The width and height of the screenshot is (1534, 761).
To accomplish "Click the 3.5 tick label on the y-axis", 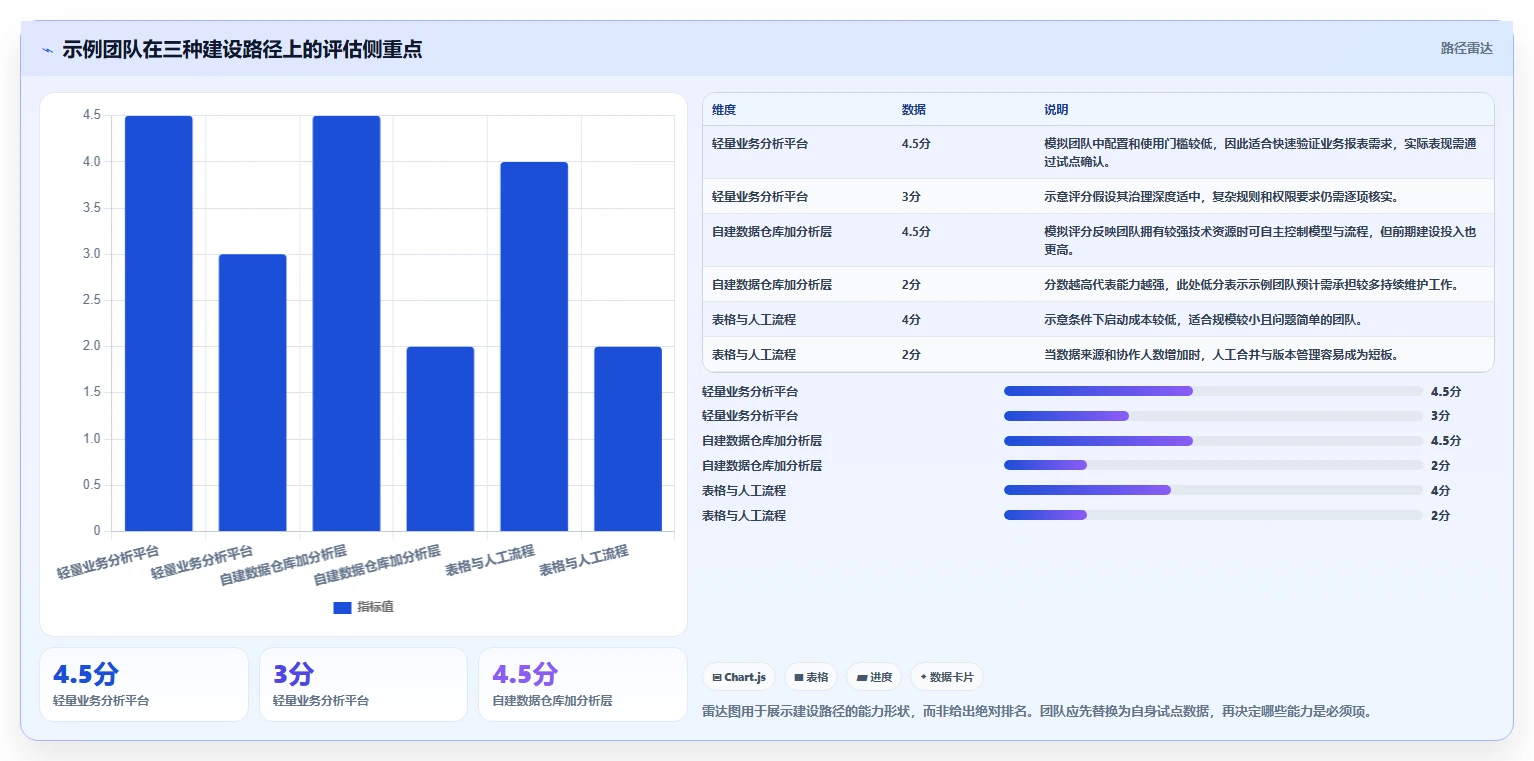I will pyautogui.click(x=91, y=208).
